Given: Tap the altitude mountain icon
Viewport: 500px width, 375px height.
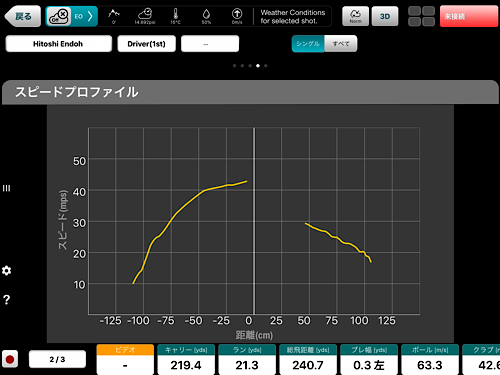Looking at the screenshot, I should point(114,15).
